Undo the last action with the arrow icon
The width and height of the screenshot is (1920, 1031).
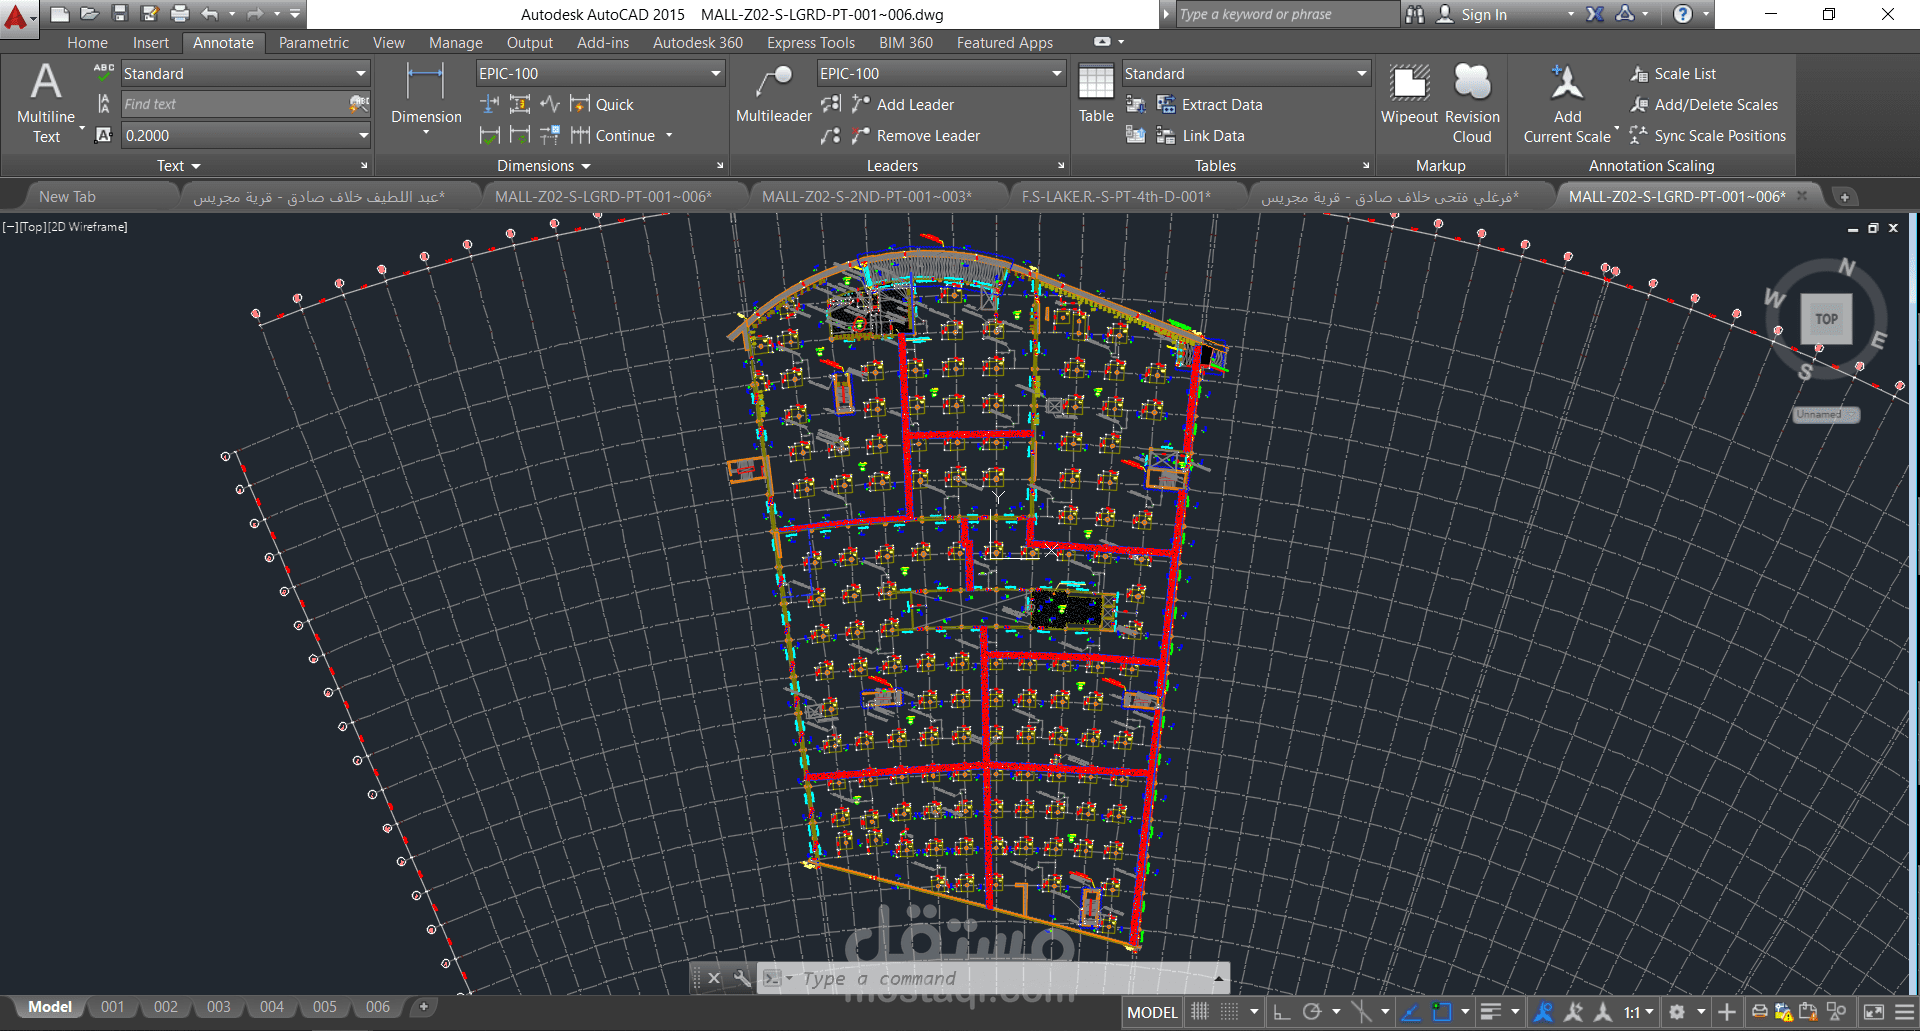coord(210,14)
